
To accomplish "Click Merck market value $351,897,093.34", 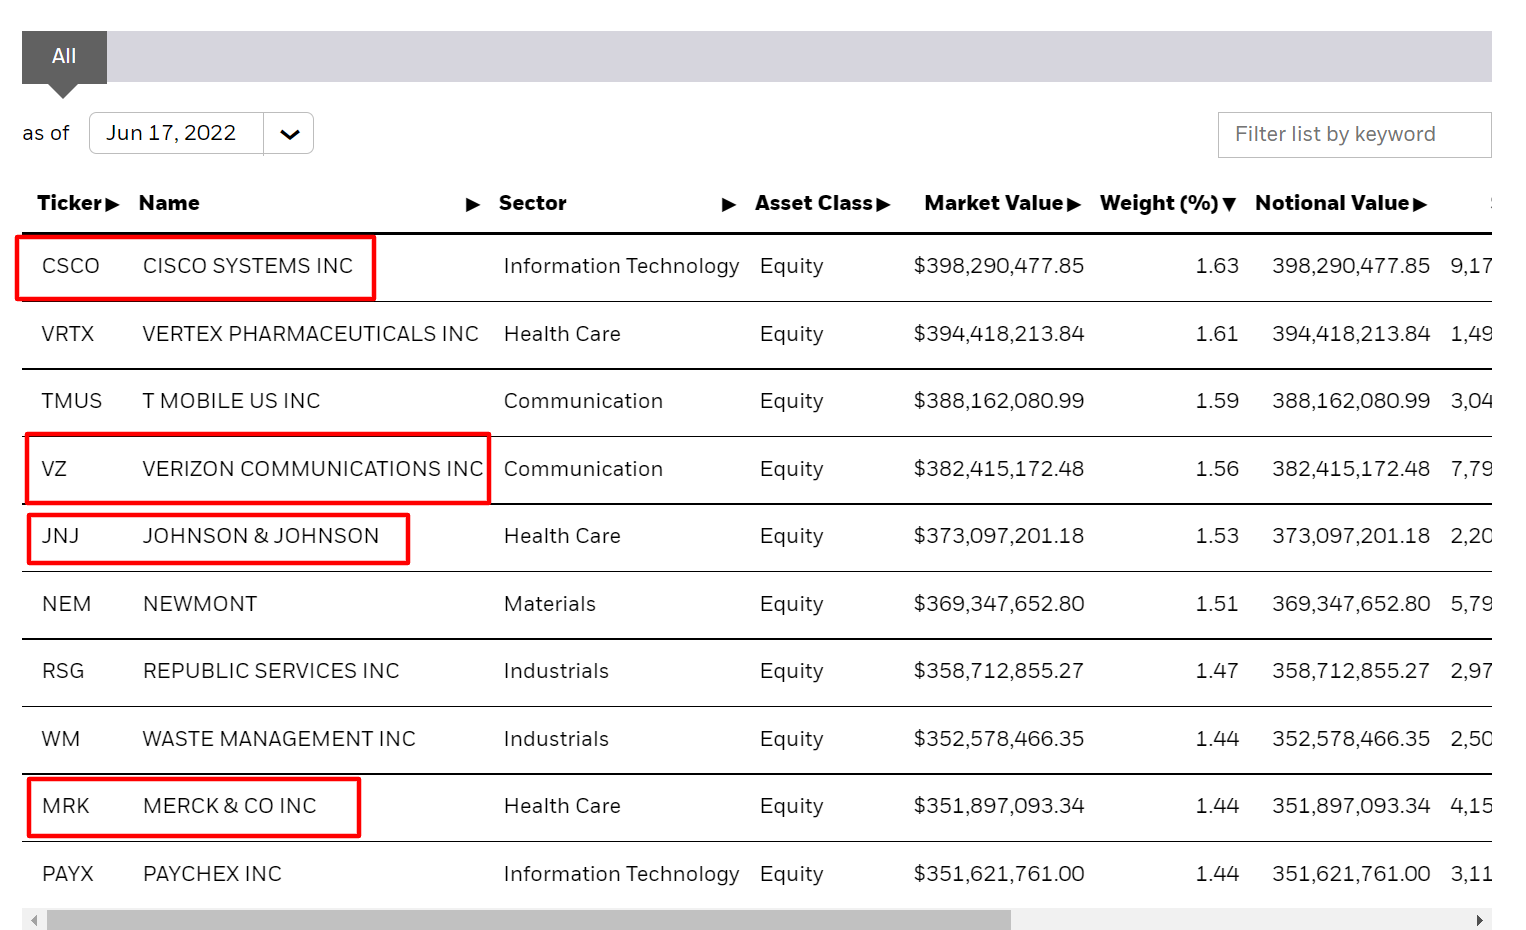I will (999, 806).
